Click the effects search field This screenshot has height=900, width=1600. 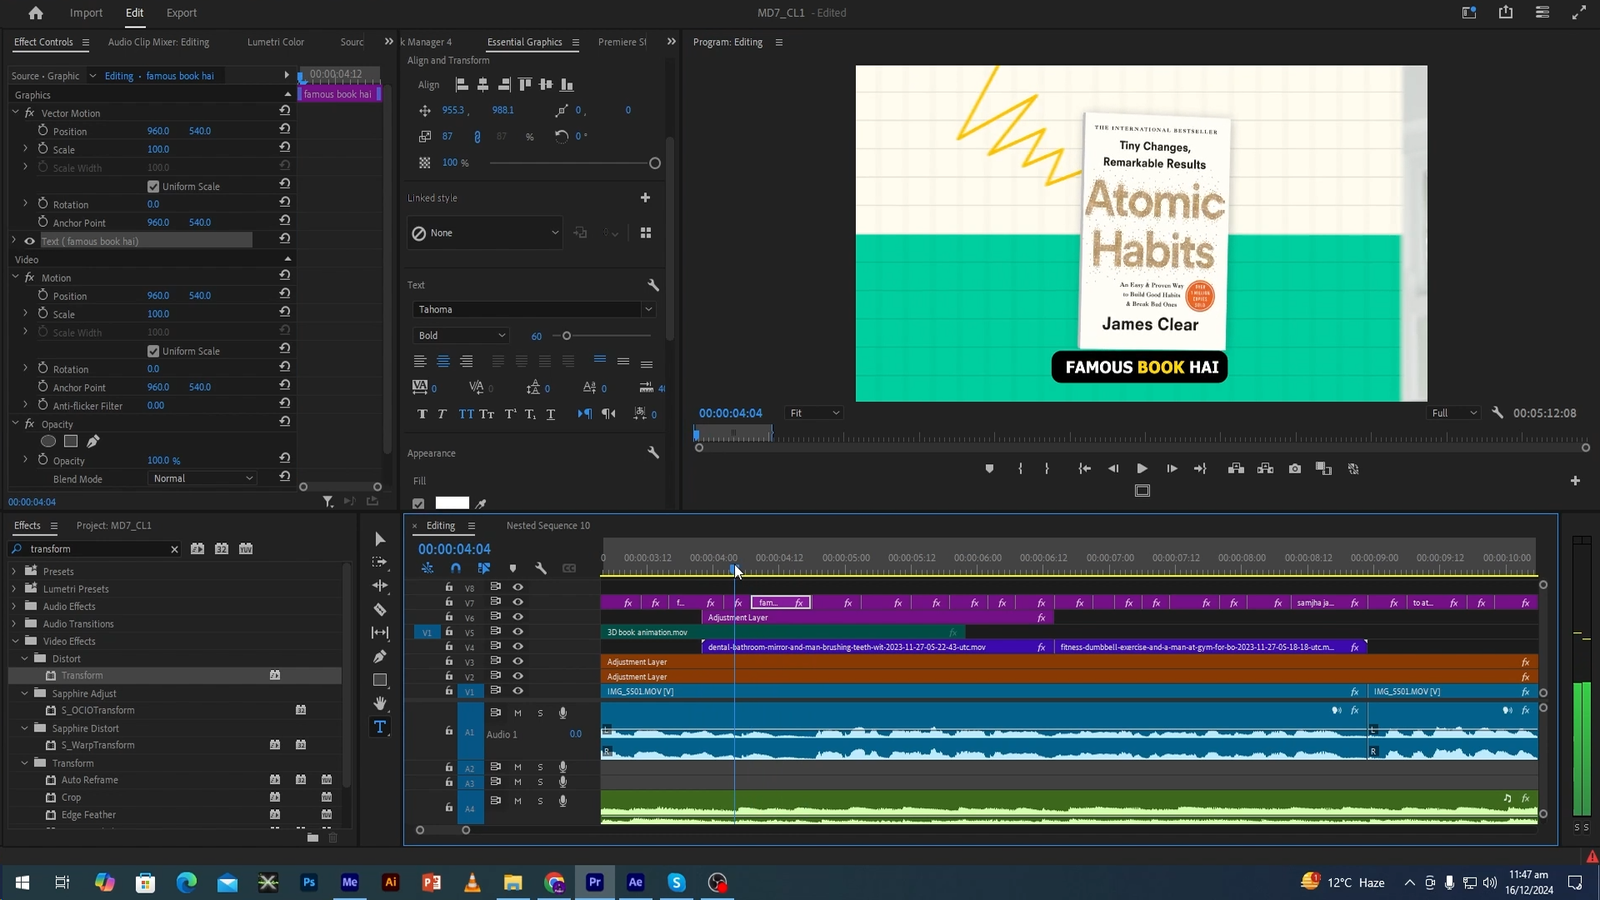96,549
